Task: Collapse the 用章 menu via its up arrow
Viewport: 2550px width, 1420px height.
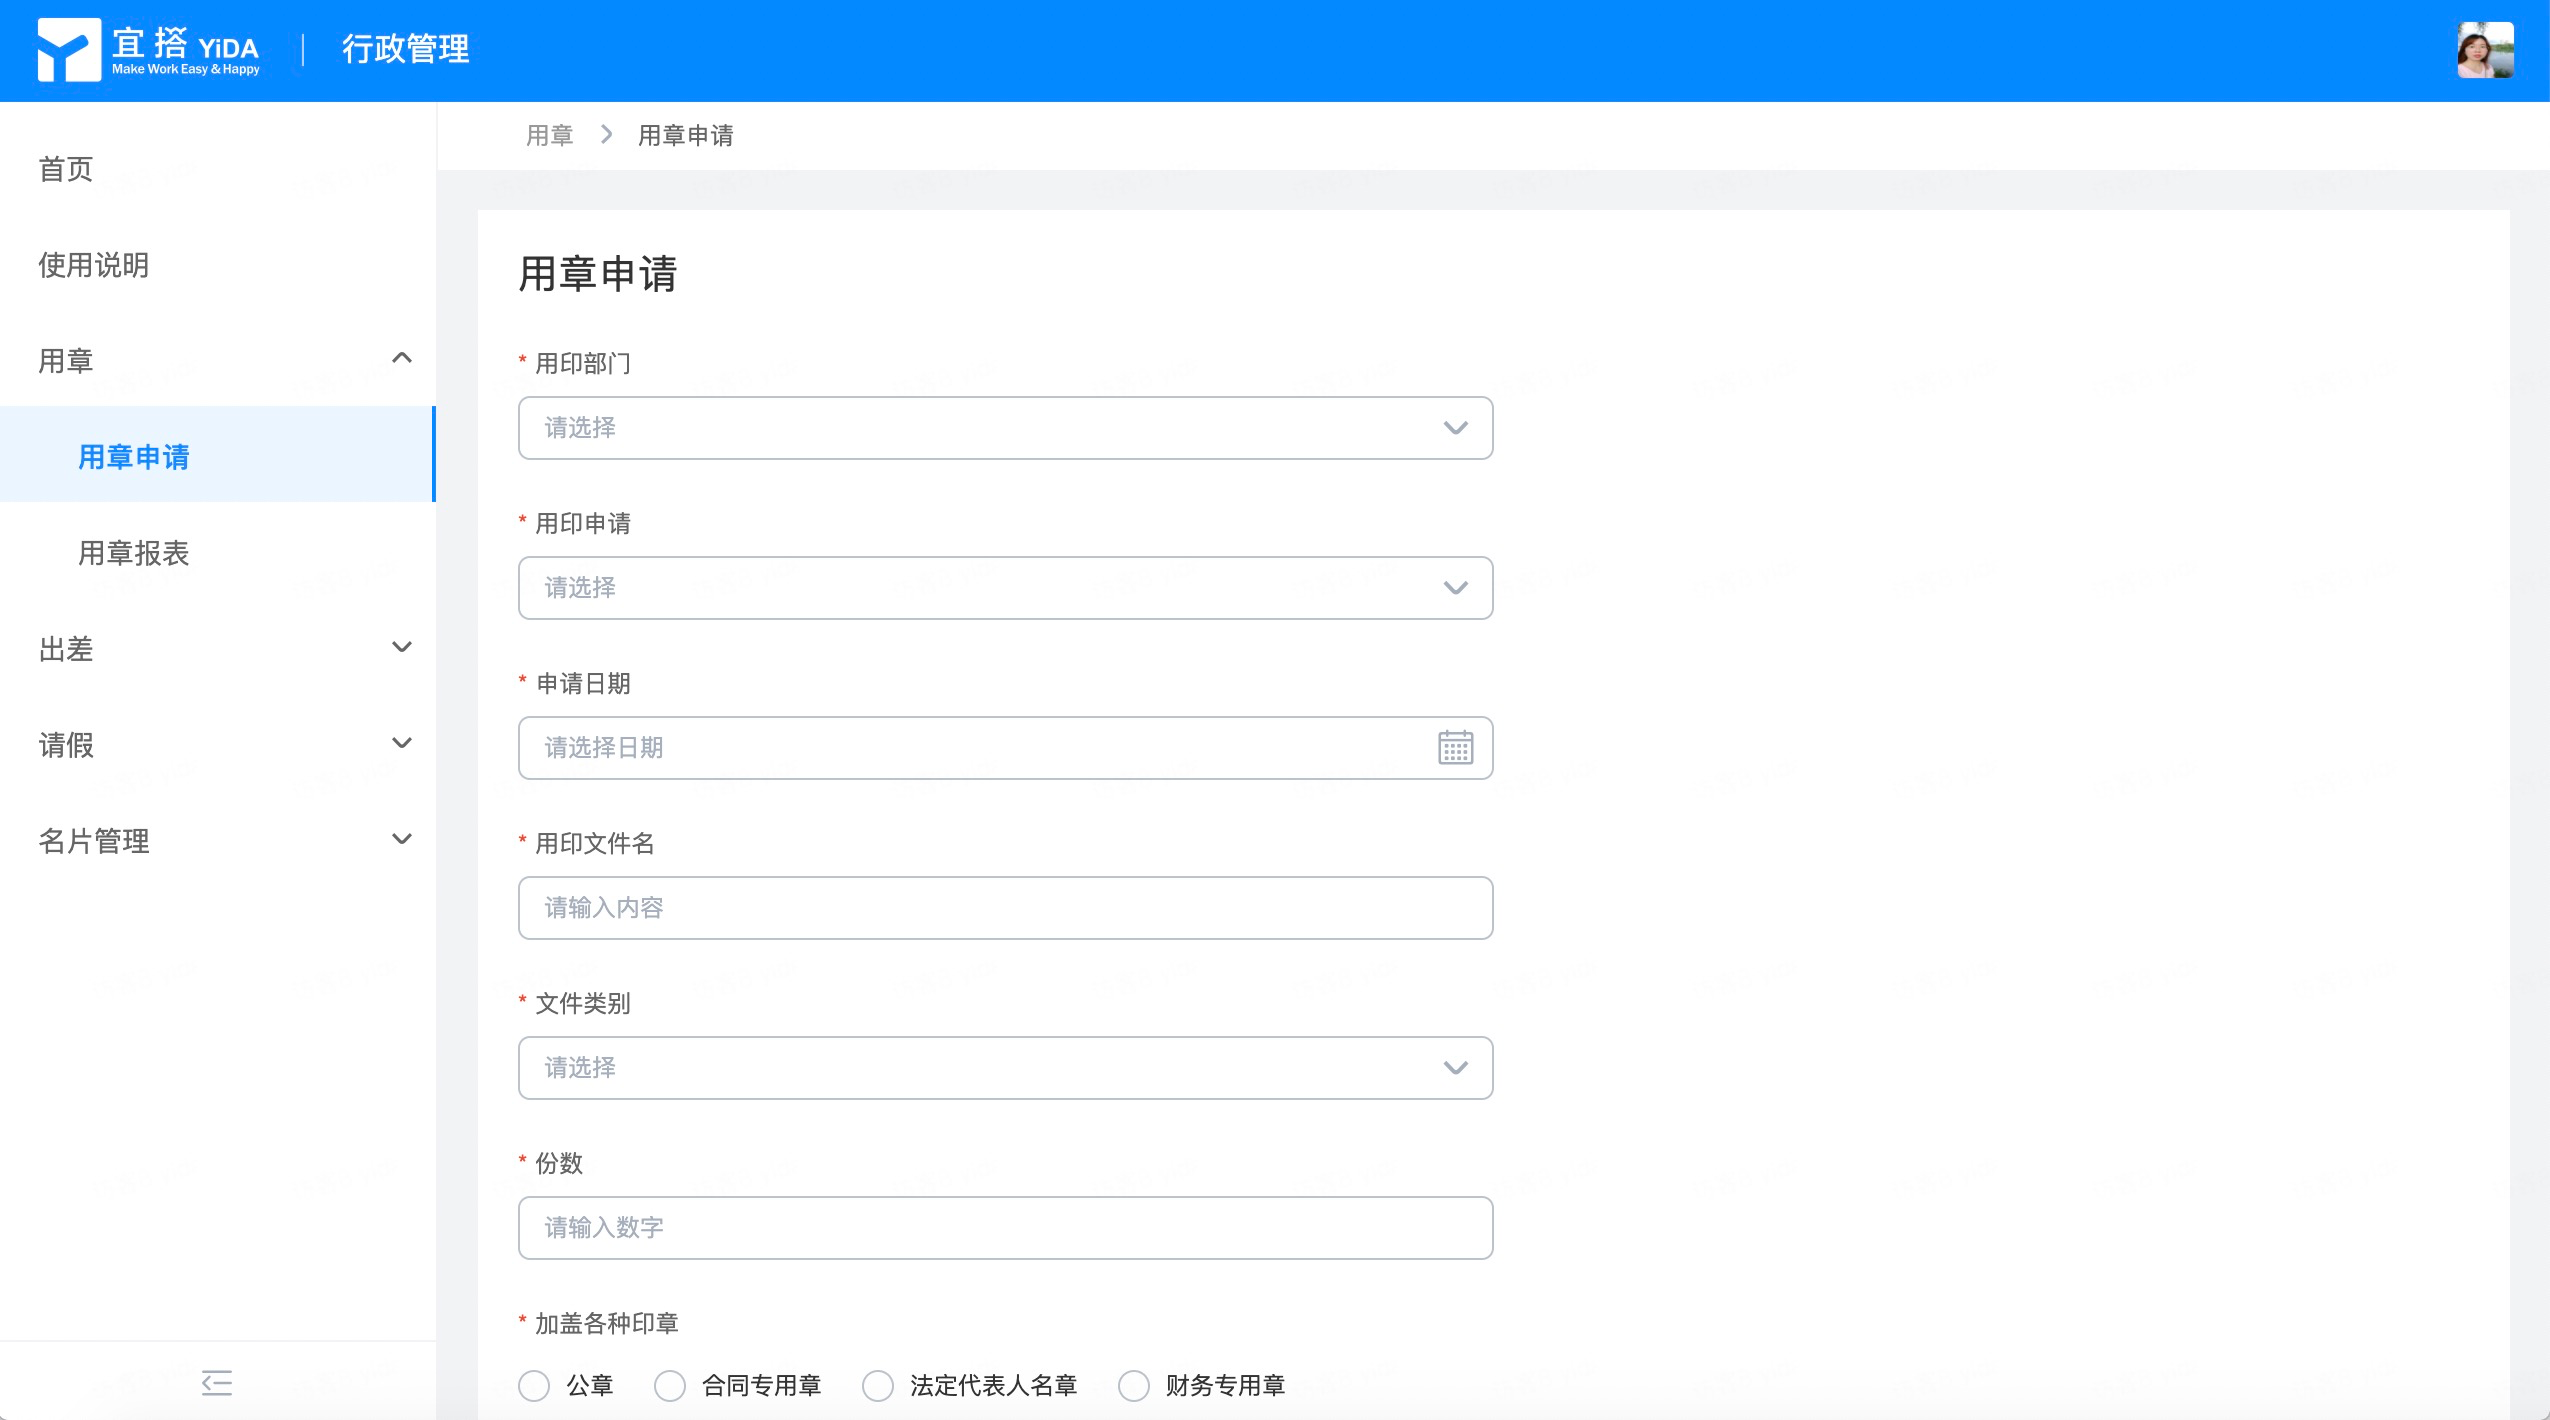Action: tap(402, 358)
